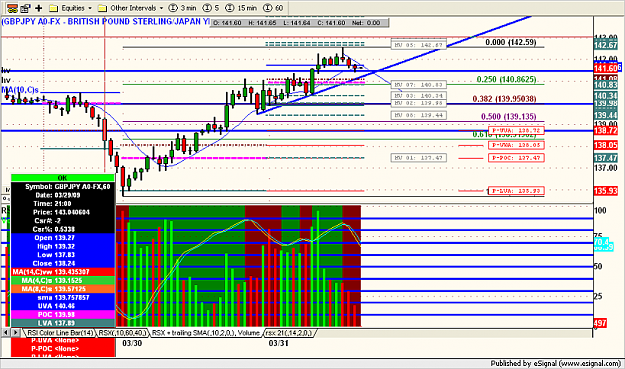625x369 pixels.
Task: Click the HV 01: 137.47 label box
Action: coord(419,158)
